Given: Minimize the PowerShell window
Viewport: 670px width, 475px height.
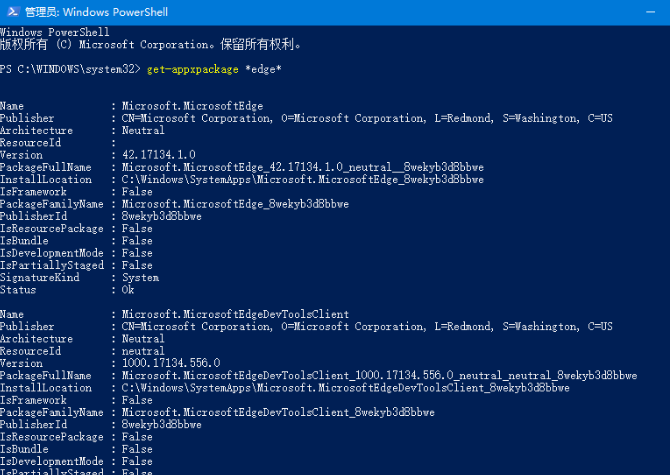Looking at the screenshot, I should pyautogui.click(x=650, y=12).
